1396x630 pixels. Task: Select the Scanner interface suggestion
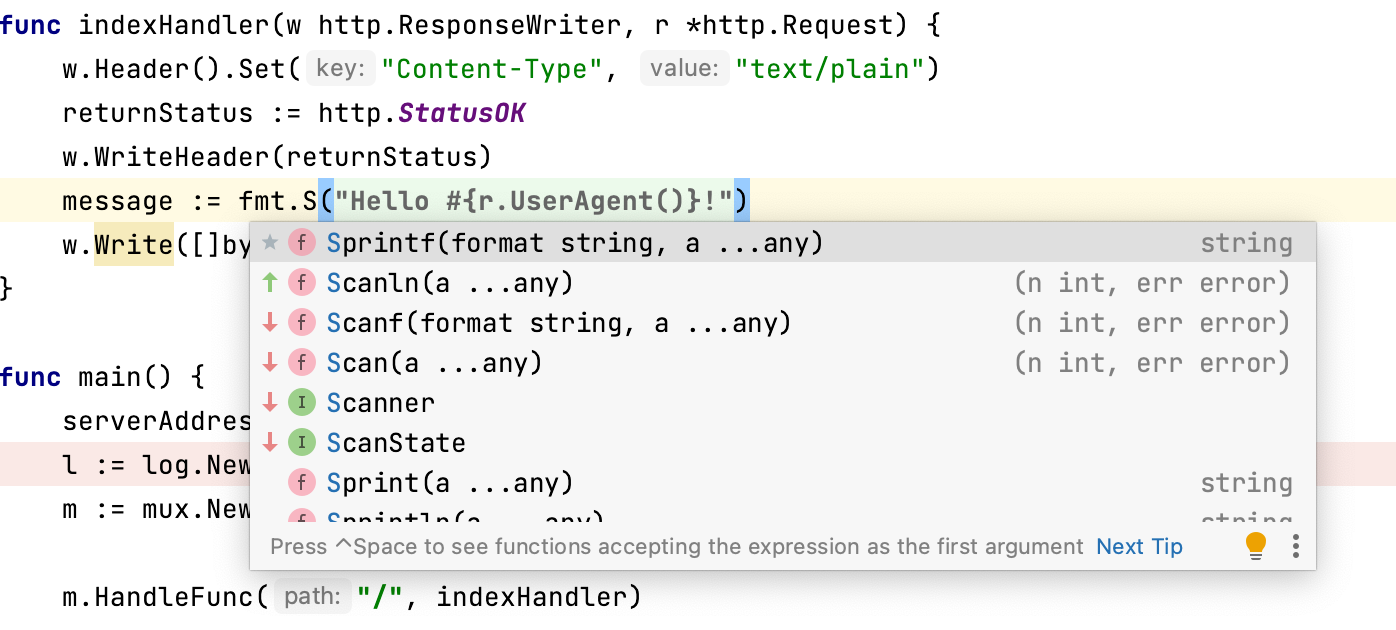pos(381,403)
